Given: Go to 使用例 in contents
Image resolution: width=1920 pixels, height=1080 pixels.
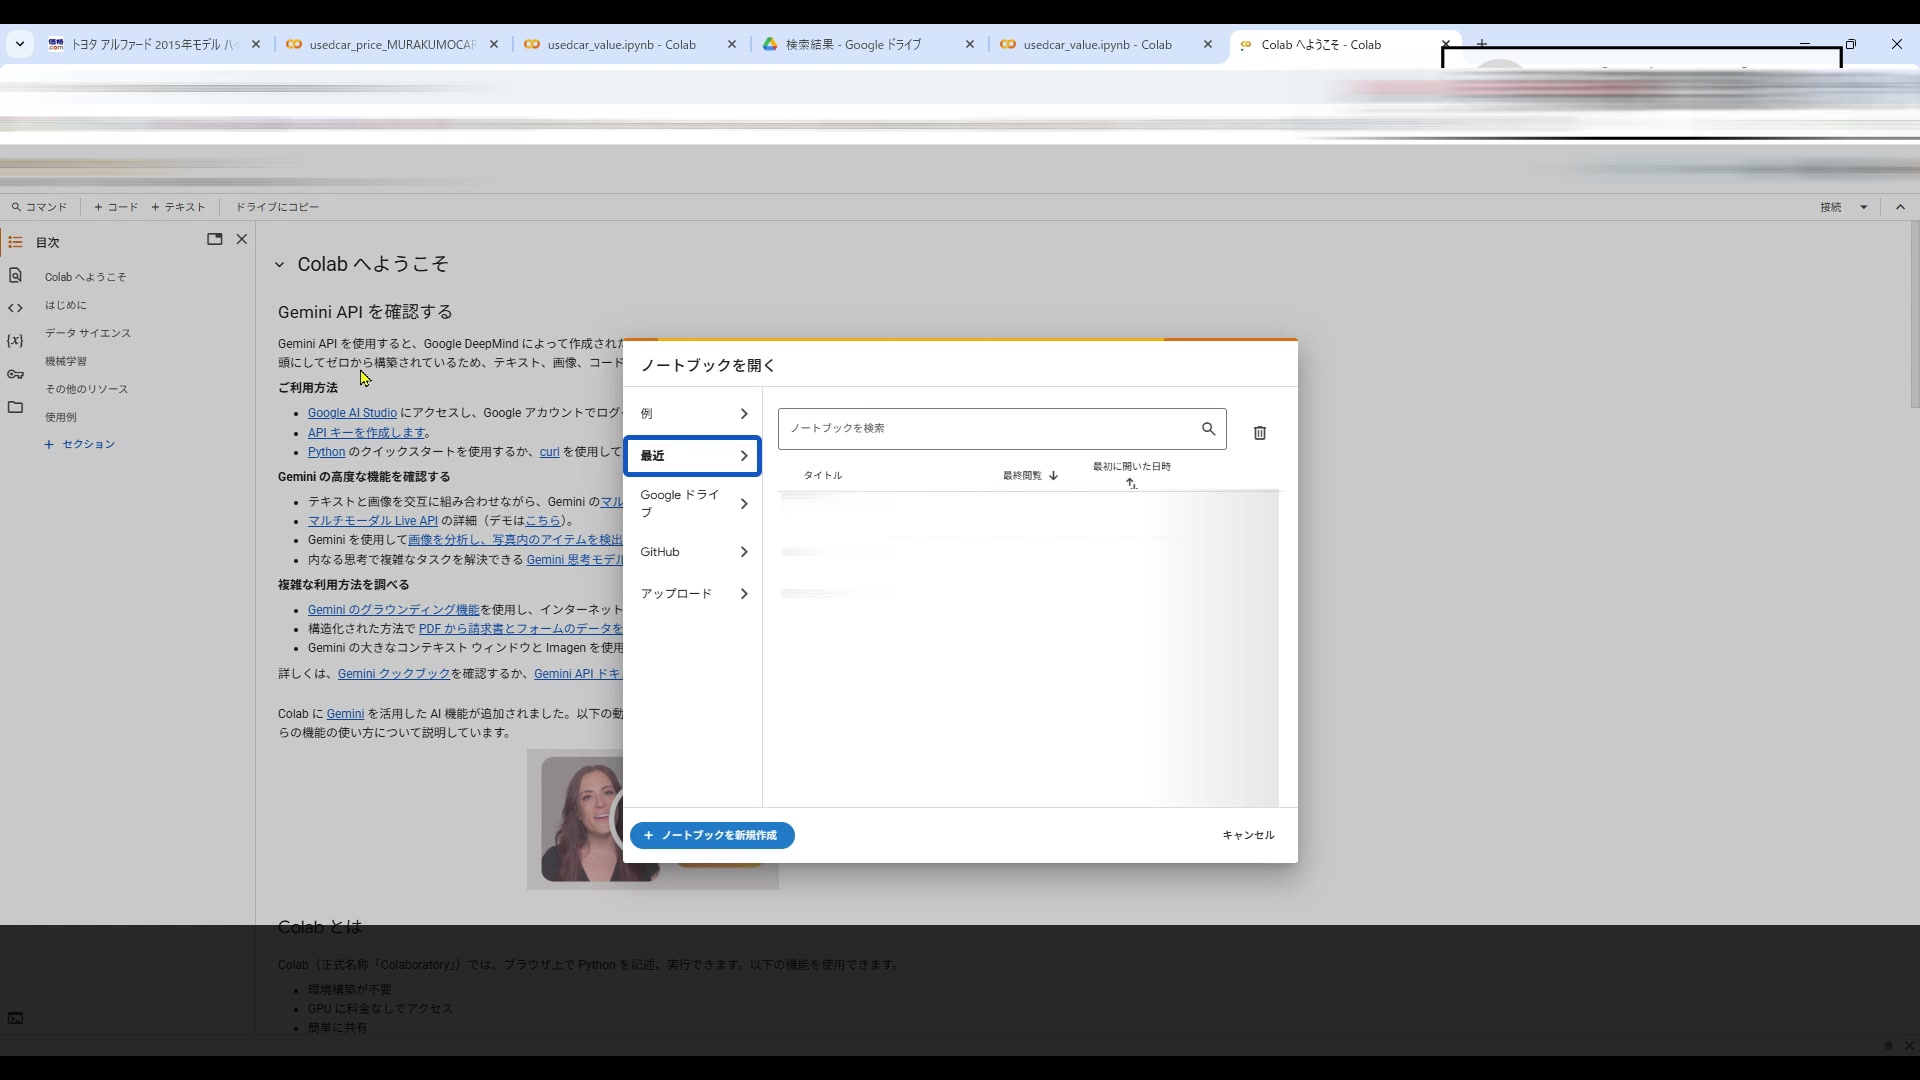Looking at the screenshot, I should click(x=60, y=417).
